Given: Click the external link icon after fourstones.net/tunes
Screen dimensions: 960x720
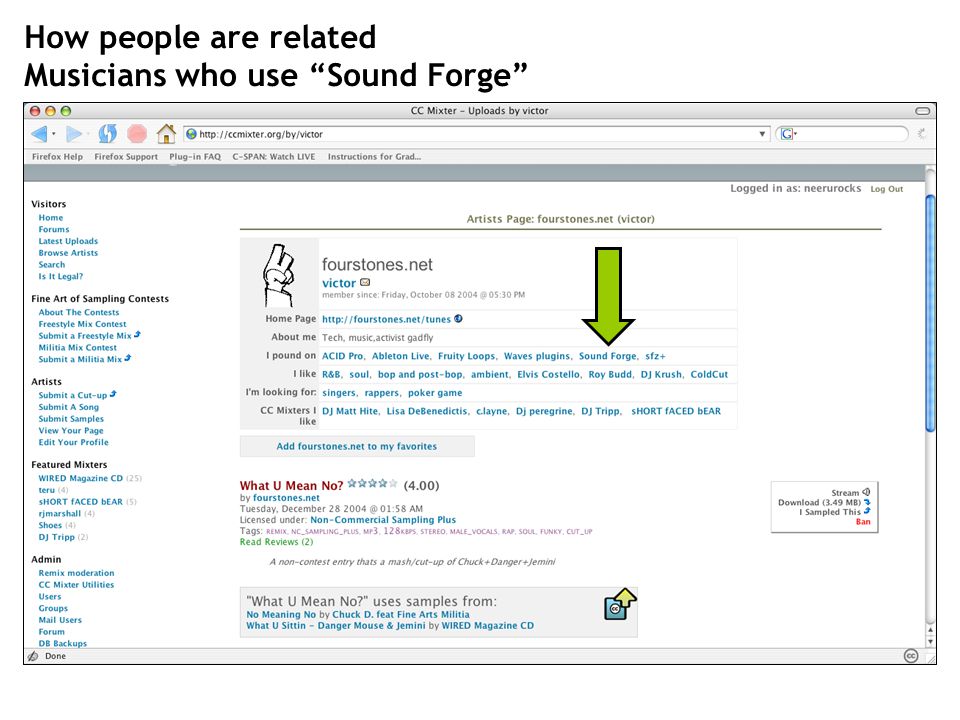Looking at the screenshot, I should point(459,318).
